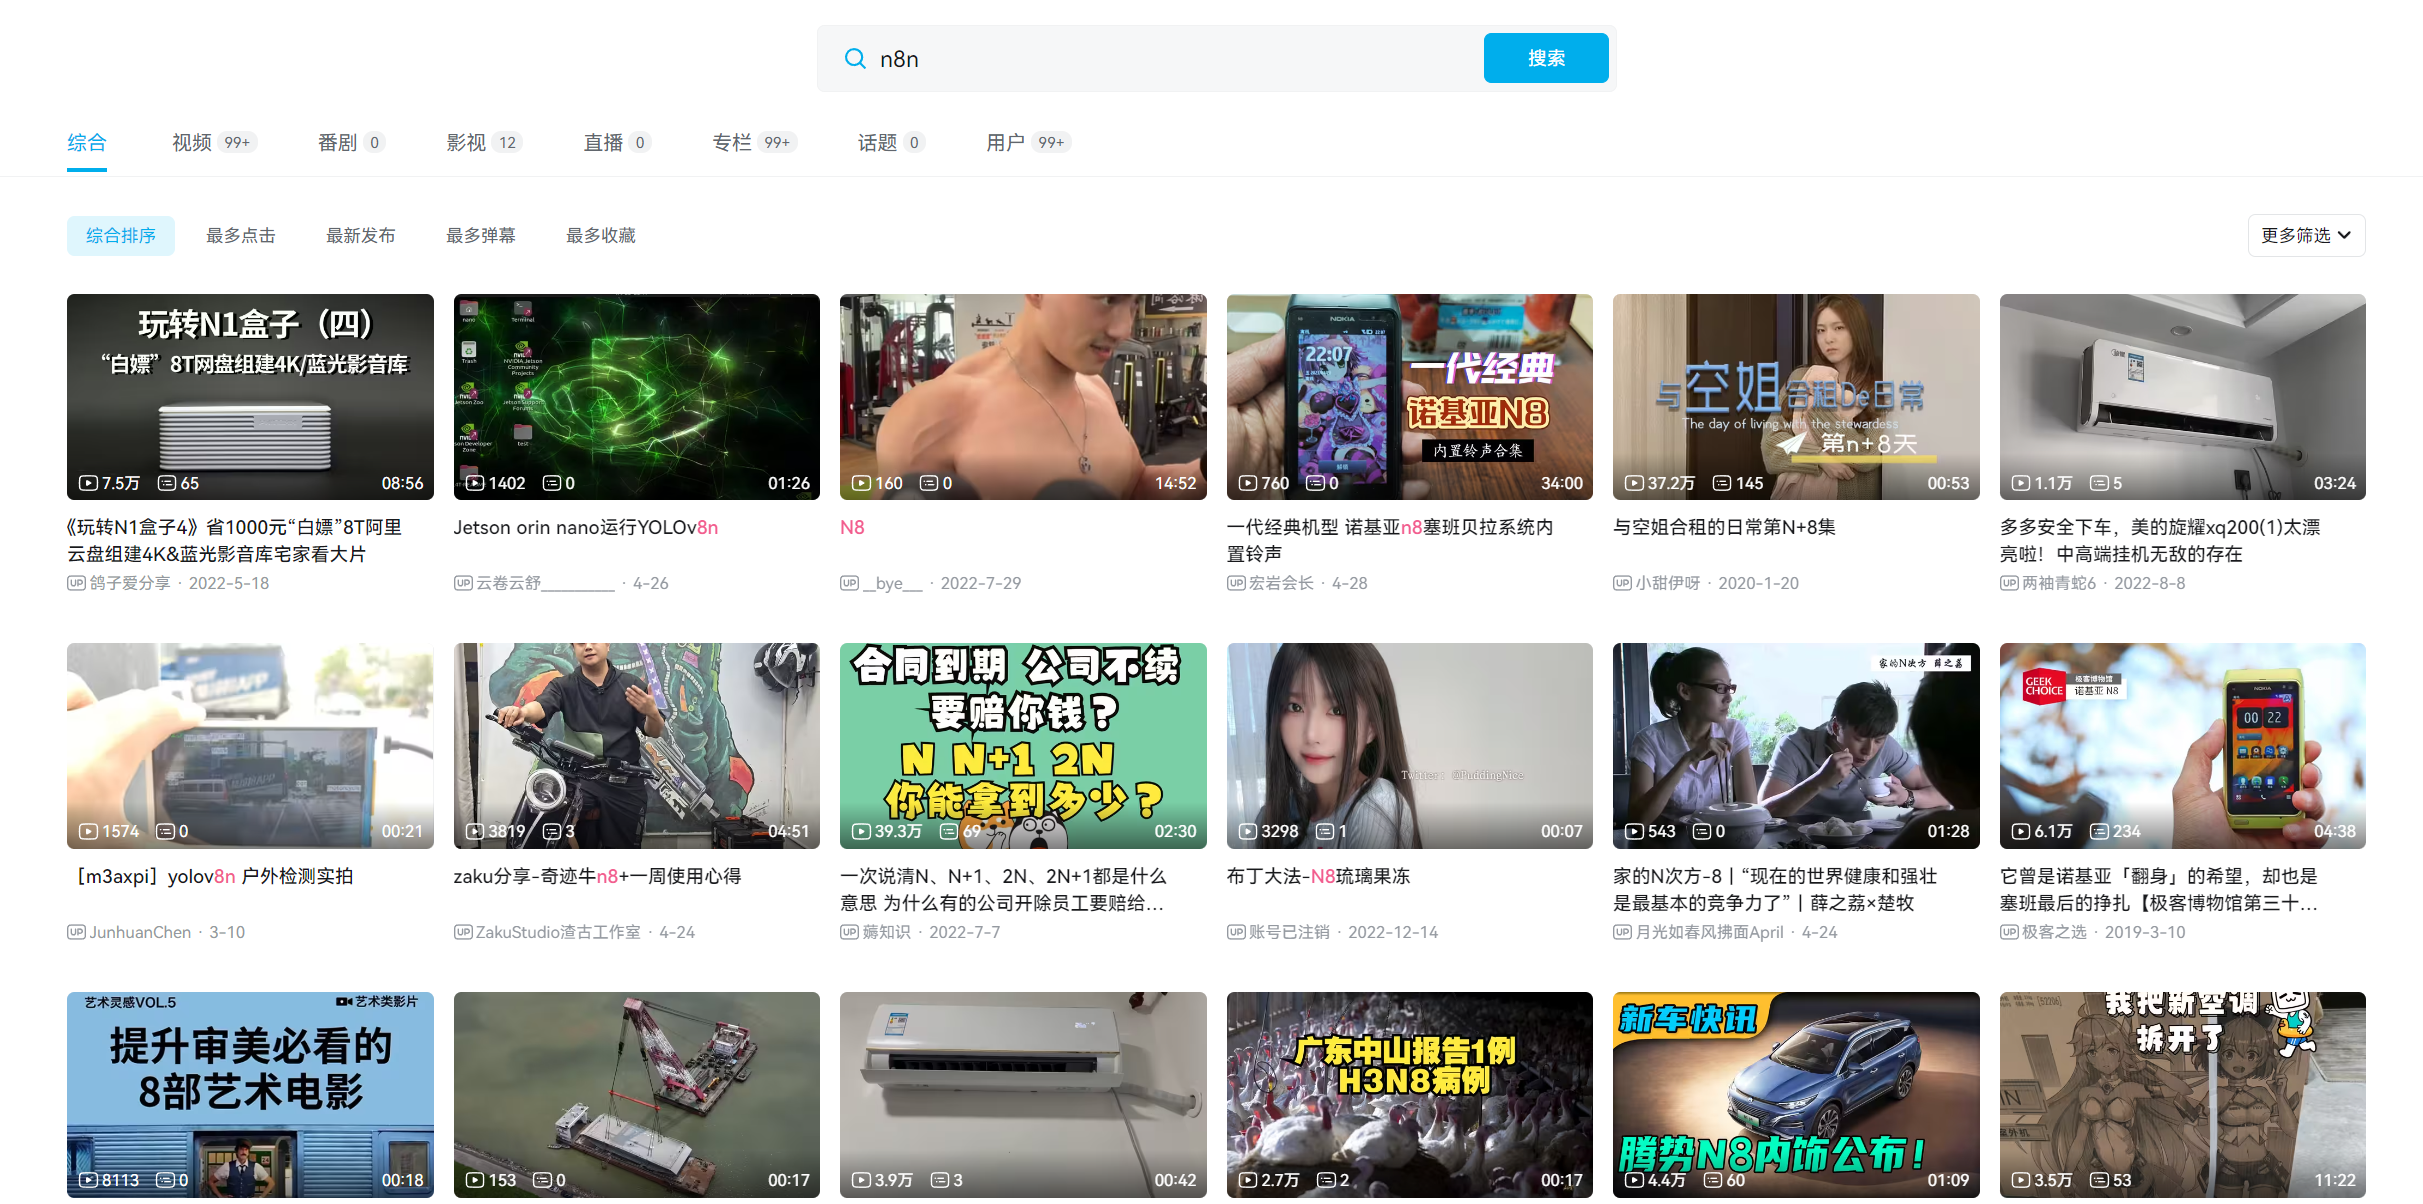Select the 最新发布 sort option

361,235
